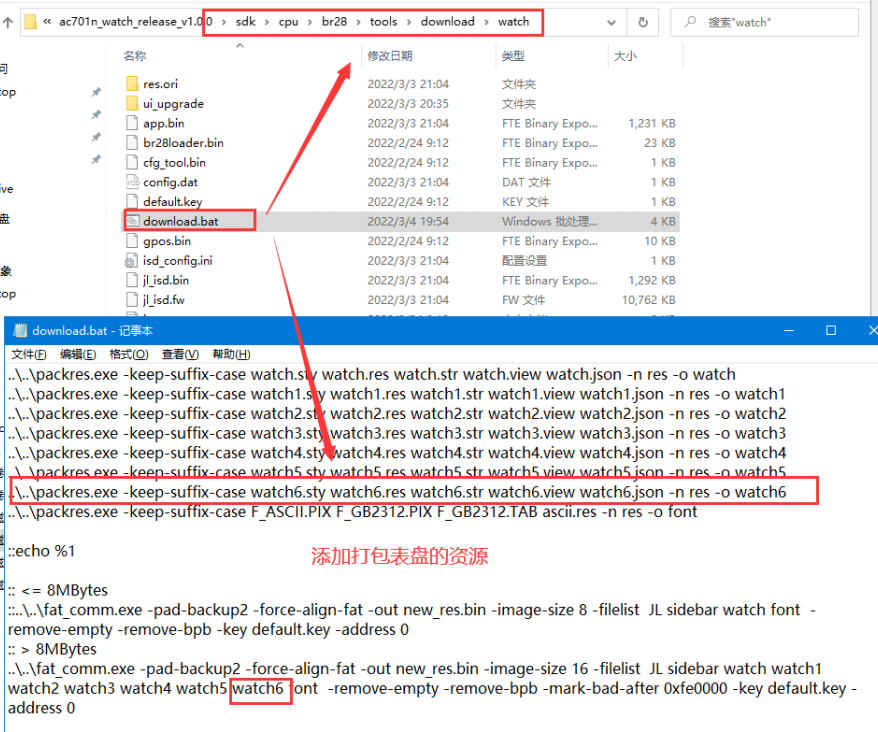Expand the chevron after the sdk breadcrumb

pyautogui.click(x=267, y=22)
